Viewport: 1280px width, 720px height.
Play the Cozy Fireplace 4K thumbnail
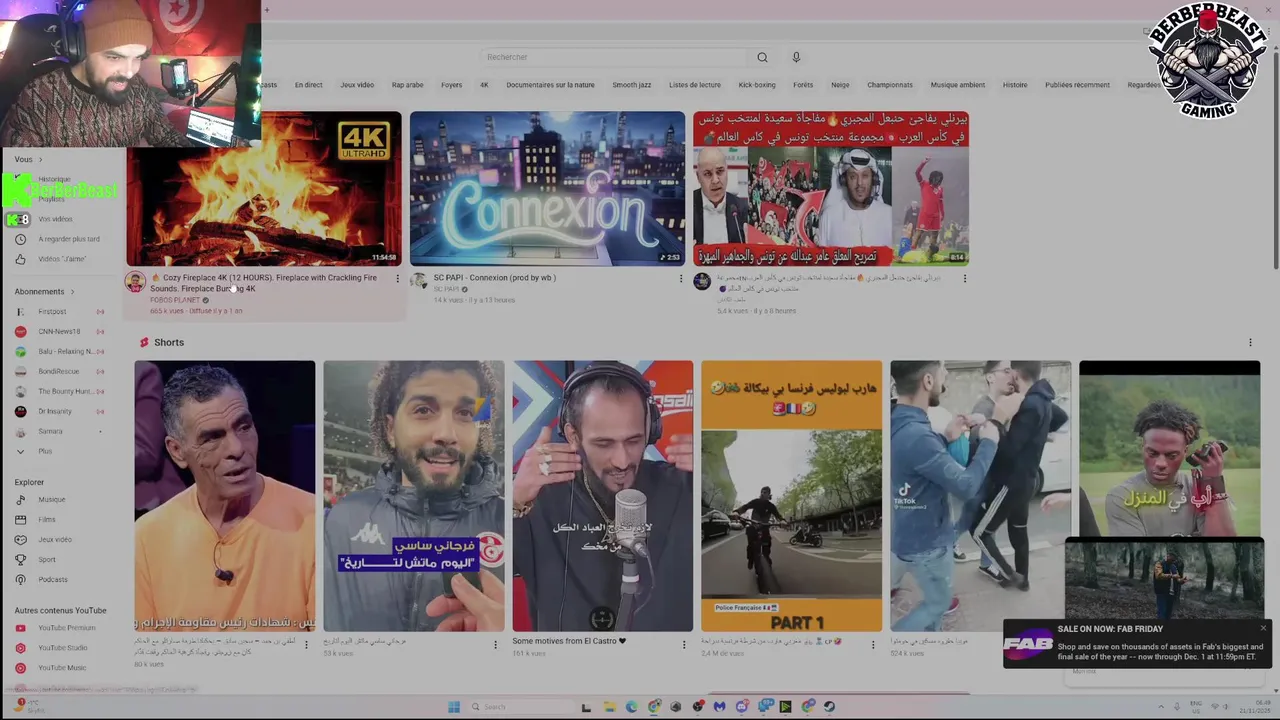pos(264,188)
